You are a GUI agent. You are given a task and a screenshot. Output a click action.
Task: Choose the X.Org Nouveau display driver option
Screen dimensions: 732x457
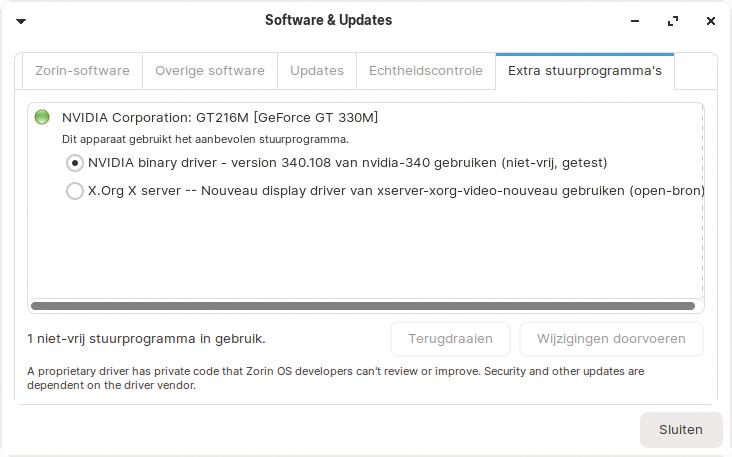click(x=75, y=191)
